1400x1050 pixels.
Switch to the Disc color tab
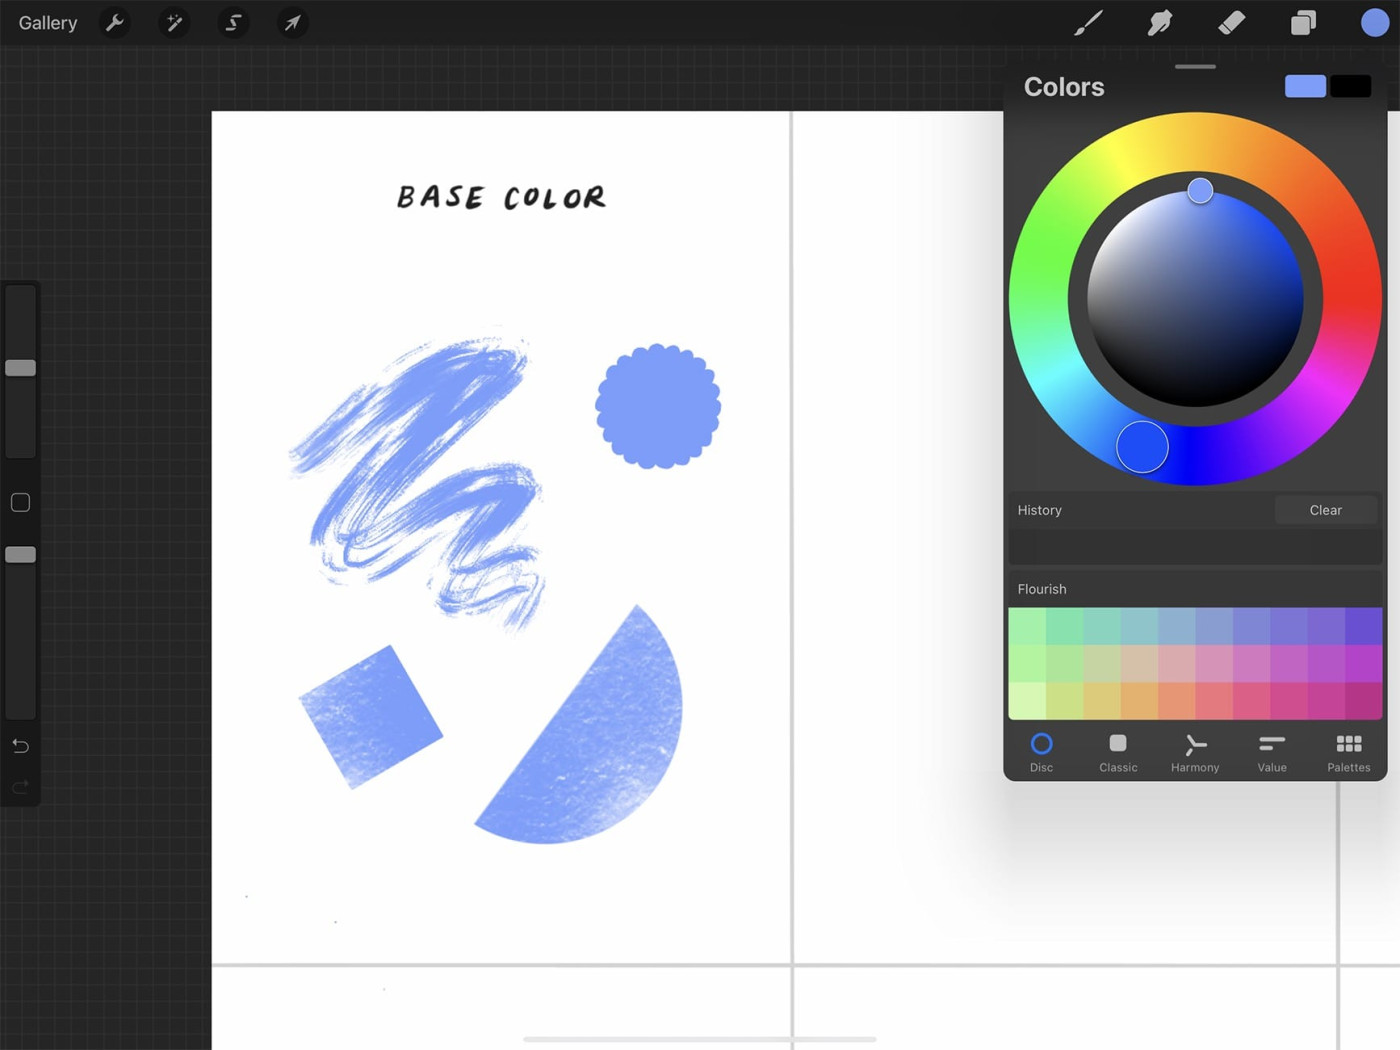1041,752
